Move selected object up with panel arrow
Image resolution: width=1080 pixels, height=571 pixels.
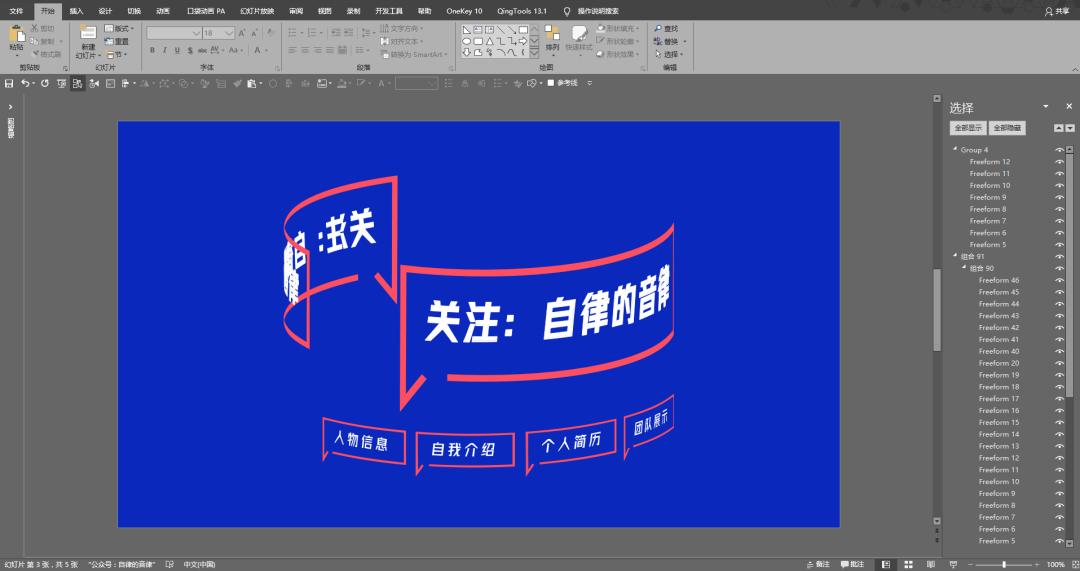1059,128
